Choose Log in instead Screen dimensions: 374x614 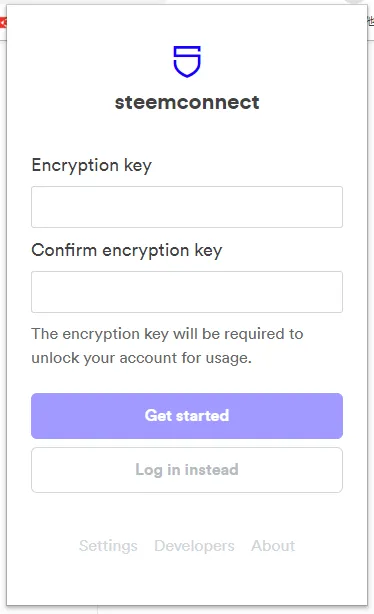tap(187, 470)
